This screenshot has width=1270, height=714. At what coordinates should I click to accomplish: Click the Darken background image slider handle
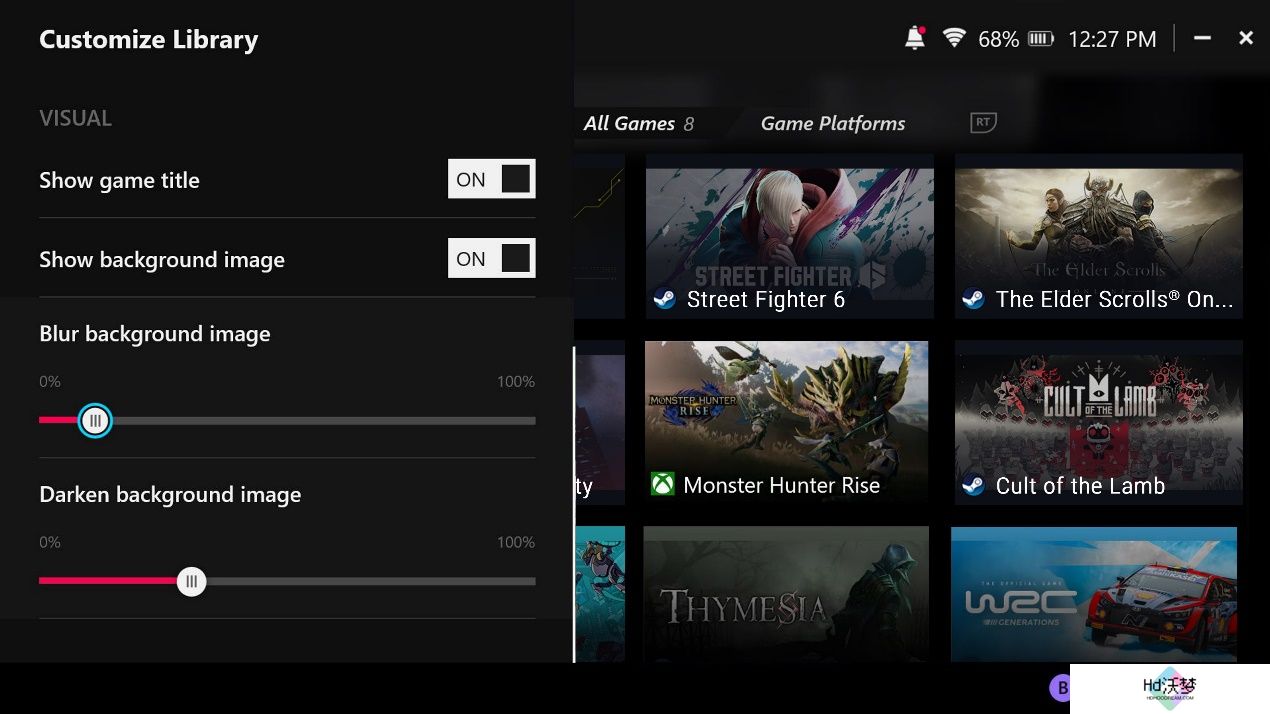pyautogui.click(x=191, y=581)
